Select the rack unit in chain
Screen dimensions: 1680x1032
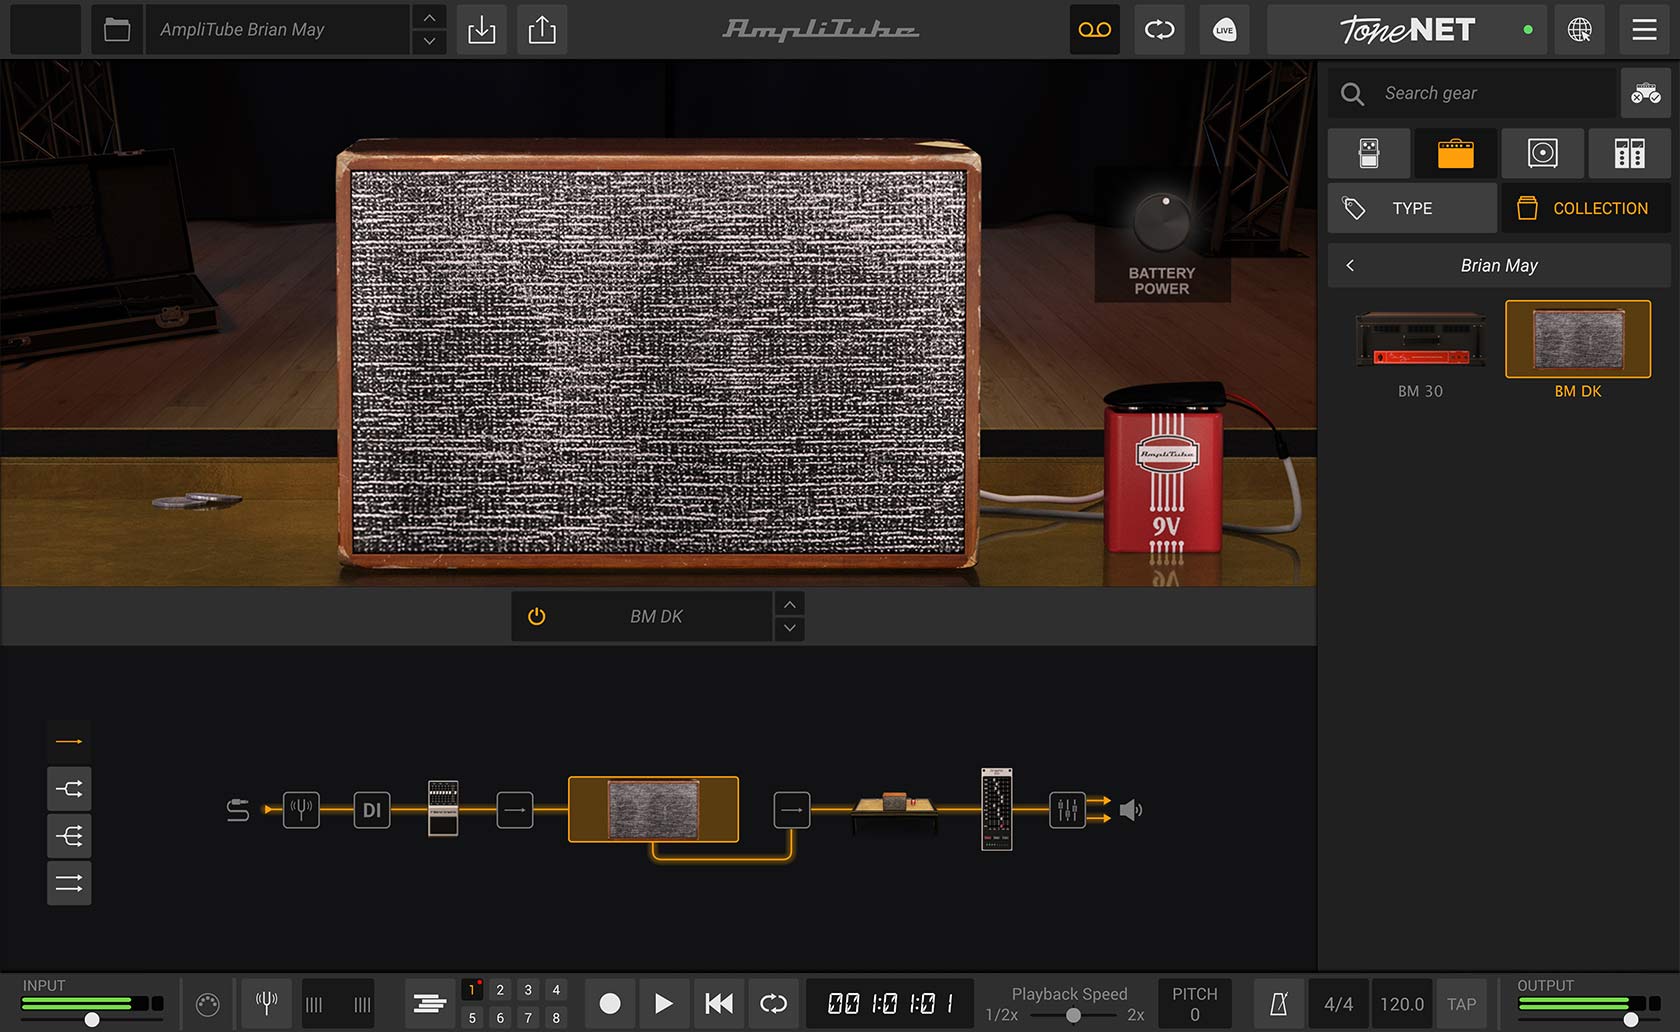point(997,809)
